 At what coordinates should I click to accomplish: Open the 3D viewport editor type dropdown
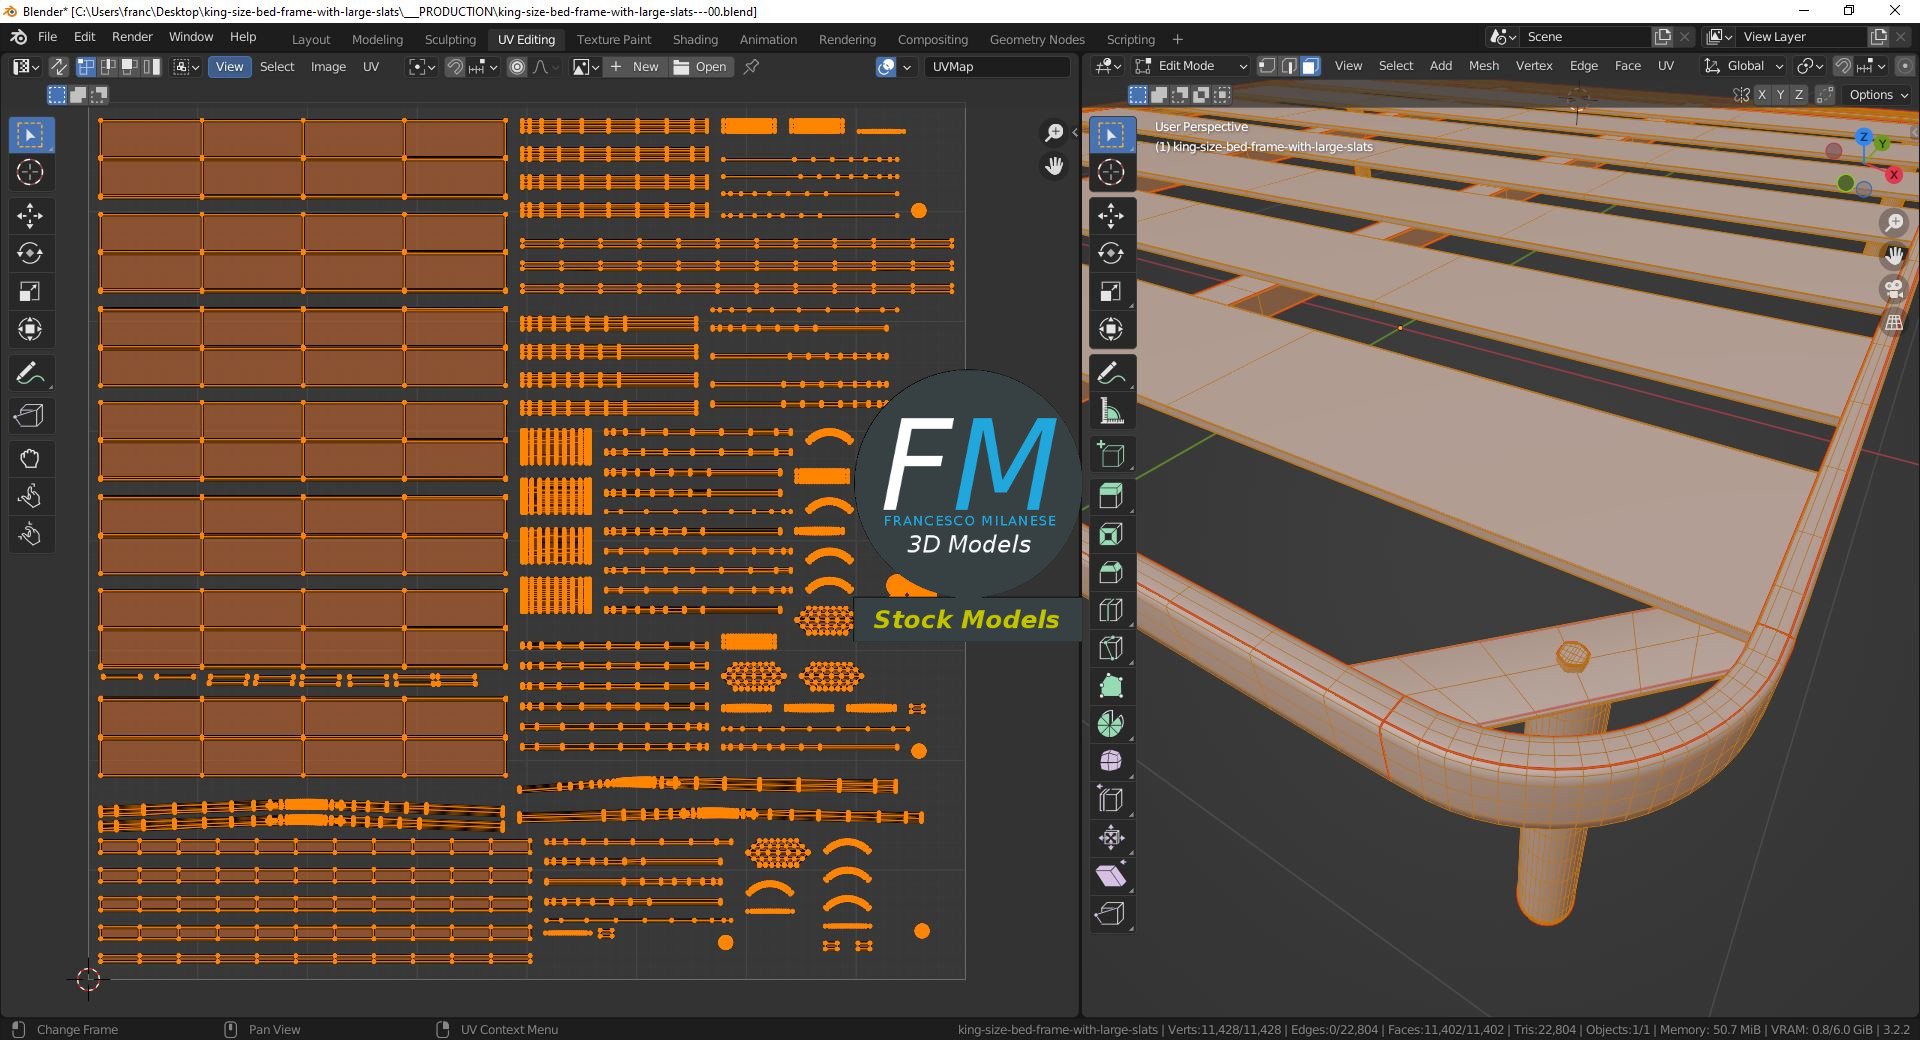(1108, 66)
